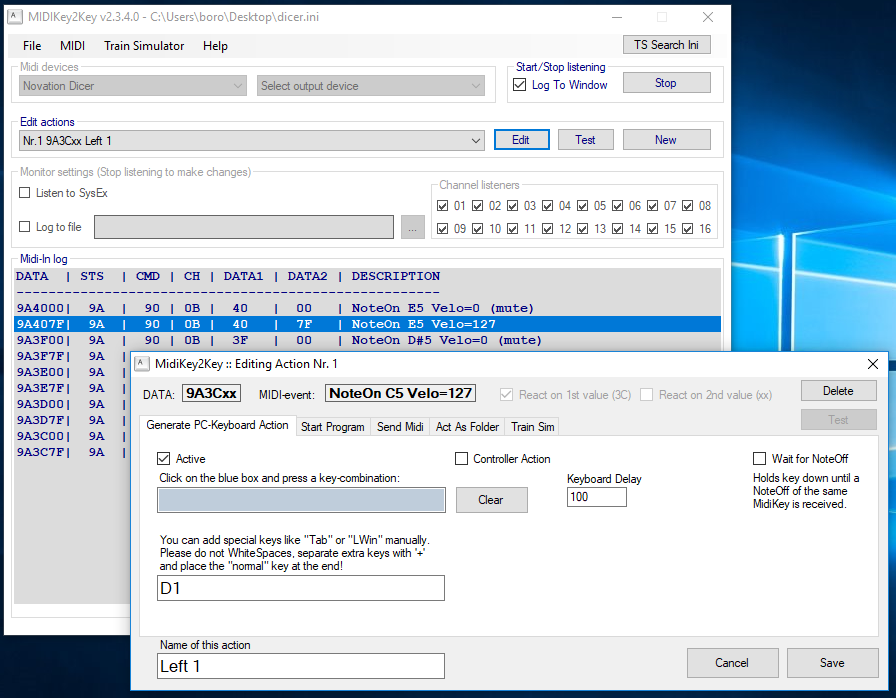Toggle channel listener 12 checkbox
This screenshot has width=896, height=698.
547,228
